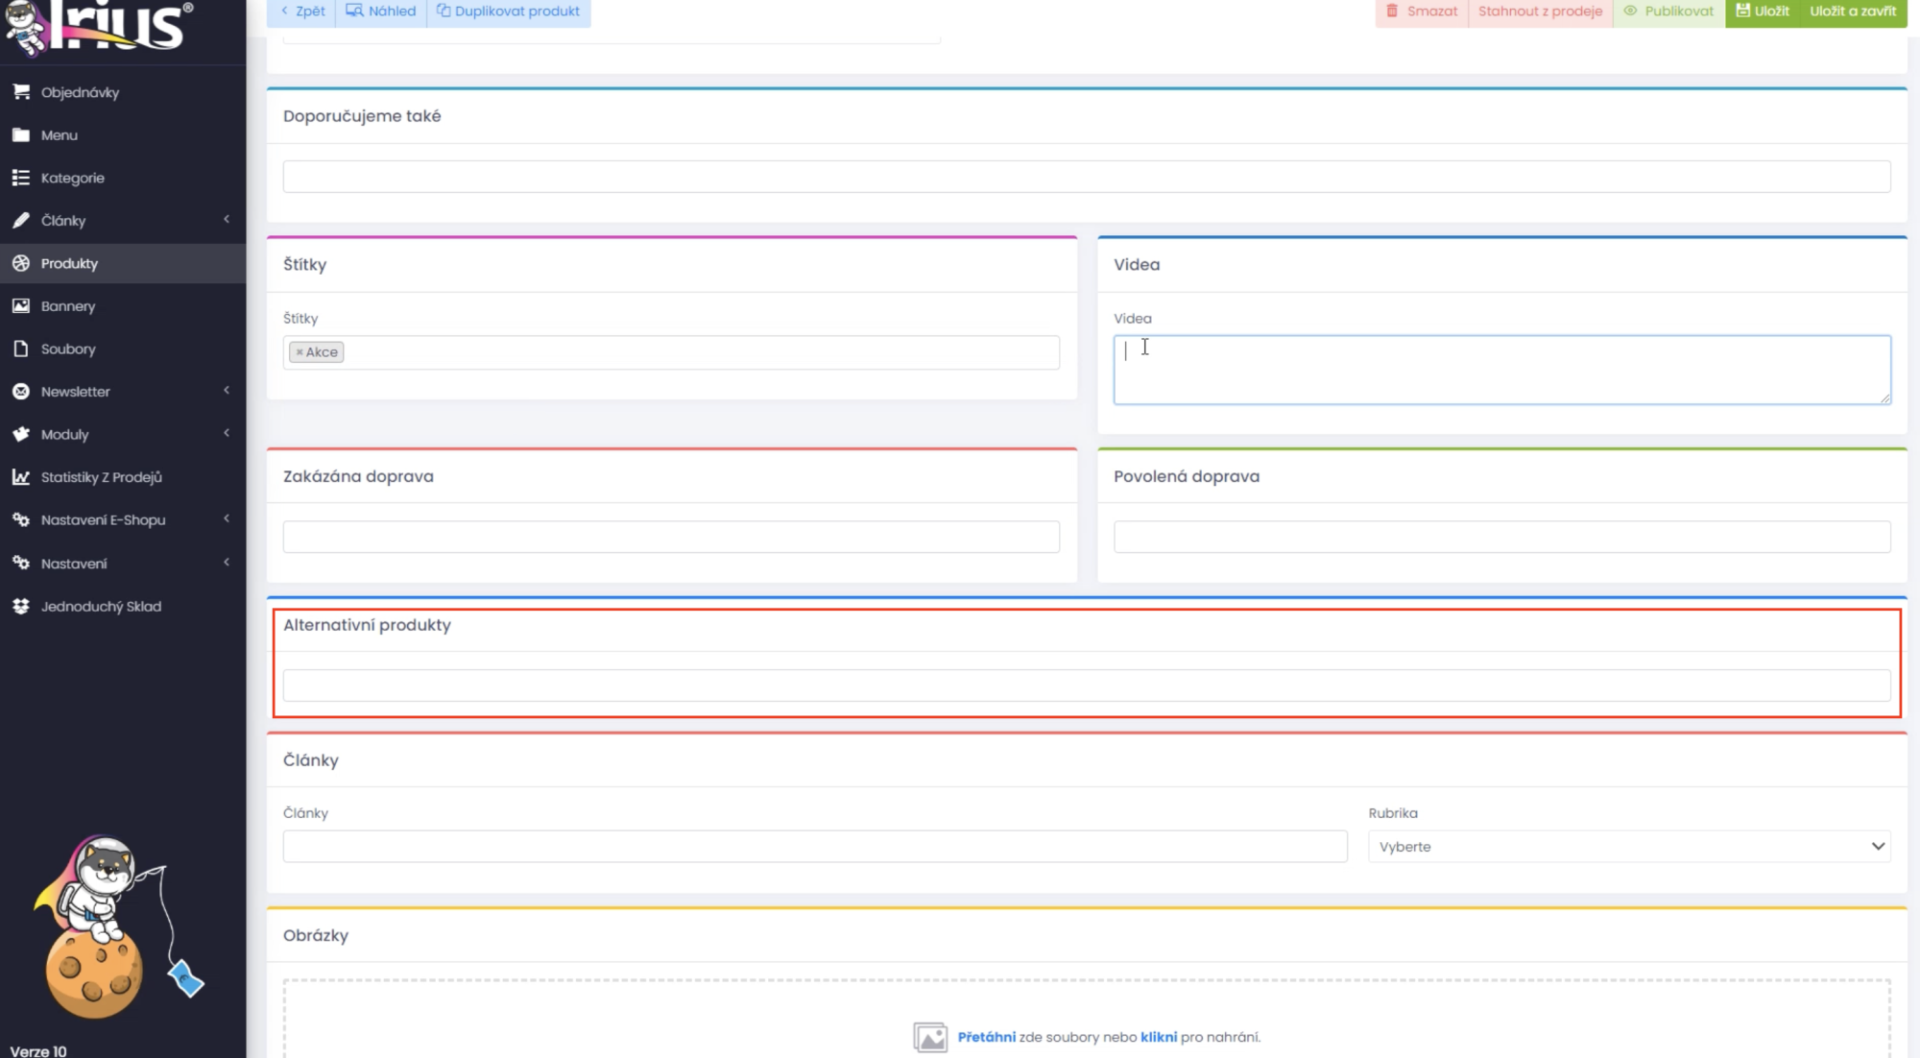Image resolution: width=1920 pixels, height=1058 pixels.
Task: Open the Rubrika Vyberte dropdown
Action: pos(1629,847)
